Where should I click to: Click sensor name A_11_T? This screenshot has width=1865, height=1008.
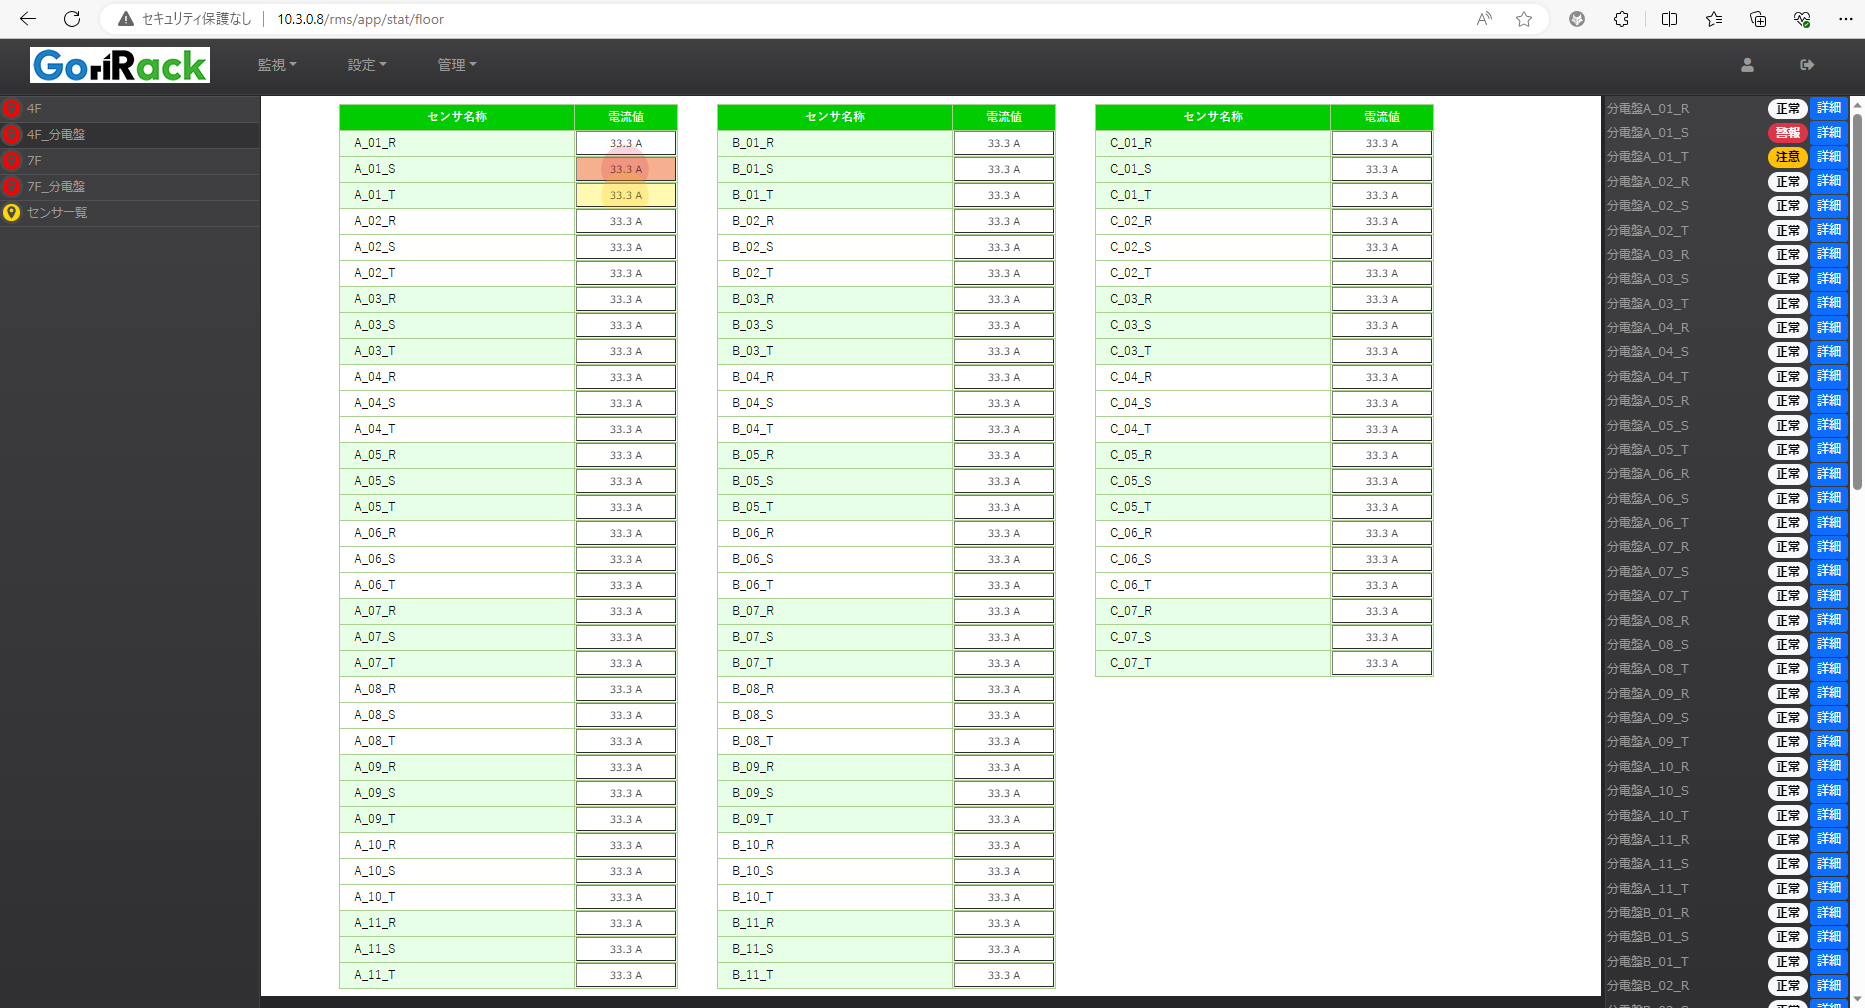point(375,975)
